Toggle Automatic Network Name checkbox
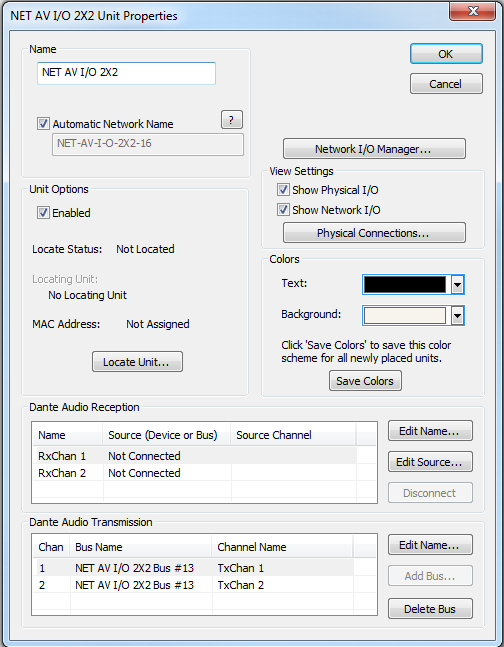 pos(43,123)
